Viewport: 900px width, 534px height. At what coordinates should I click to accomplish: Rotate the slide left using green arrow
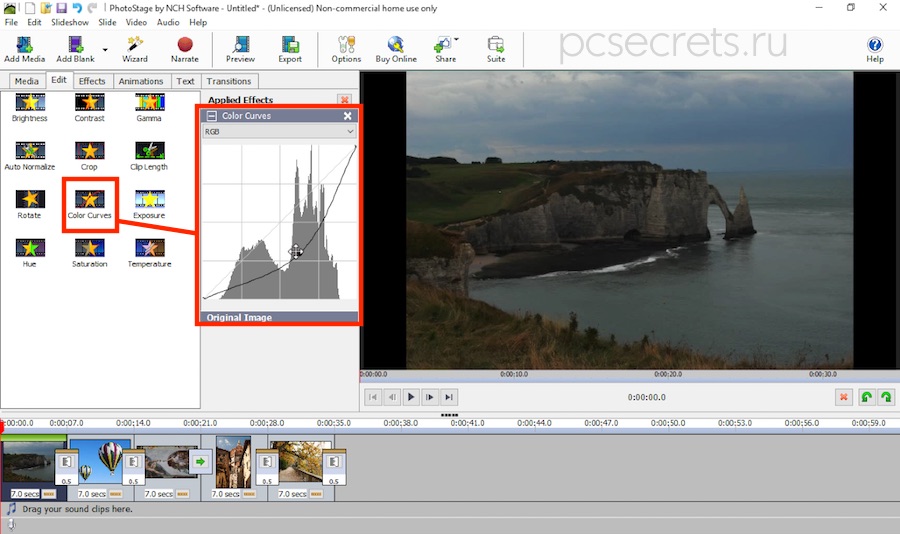(x=867, y=397)
